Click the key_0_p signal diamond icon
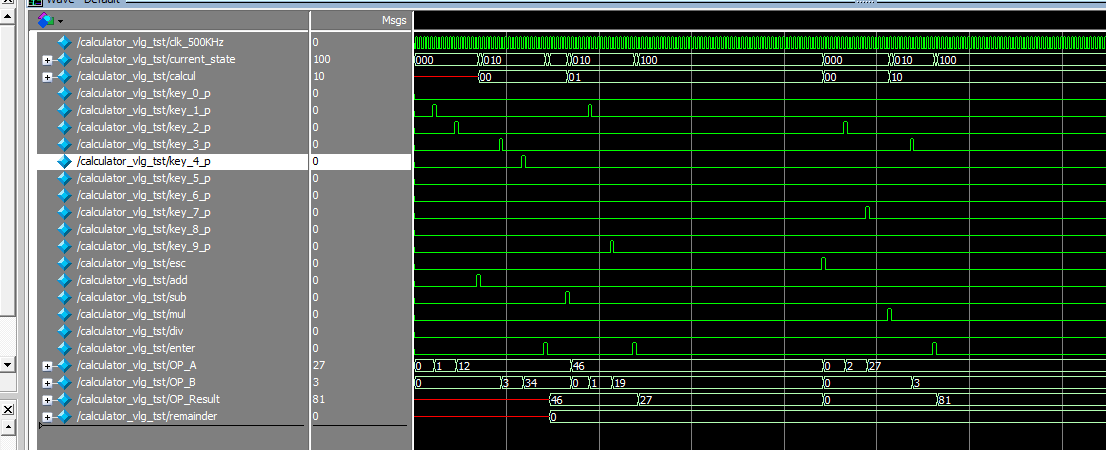This screenshot has height=450, width=1106. click(65, 93)
